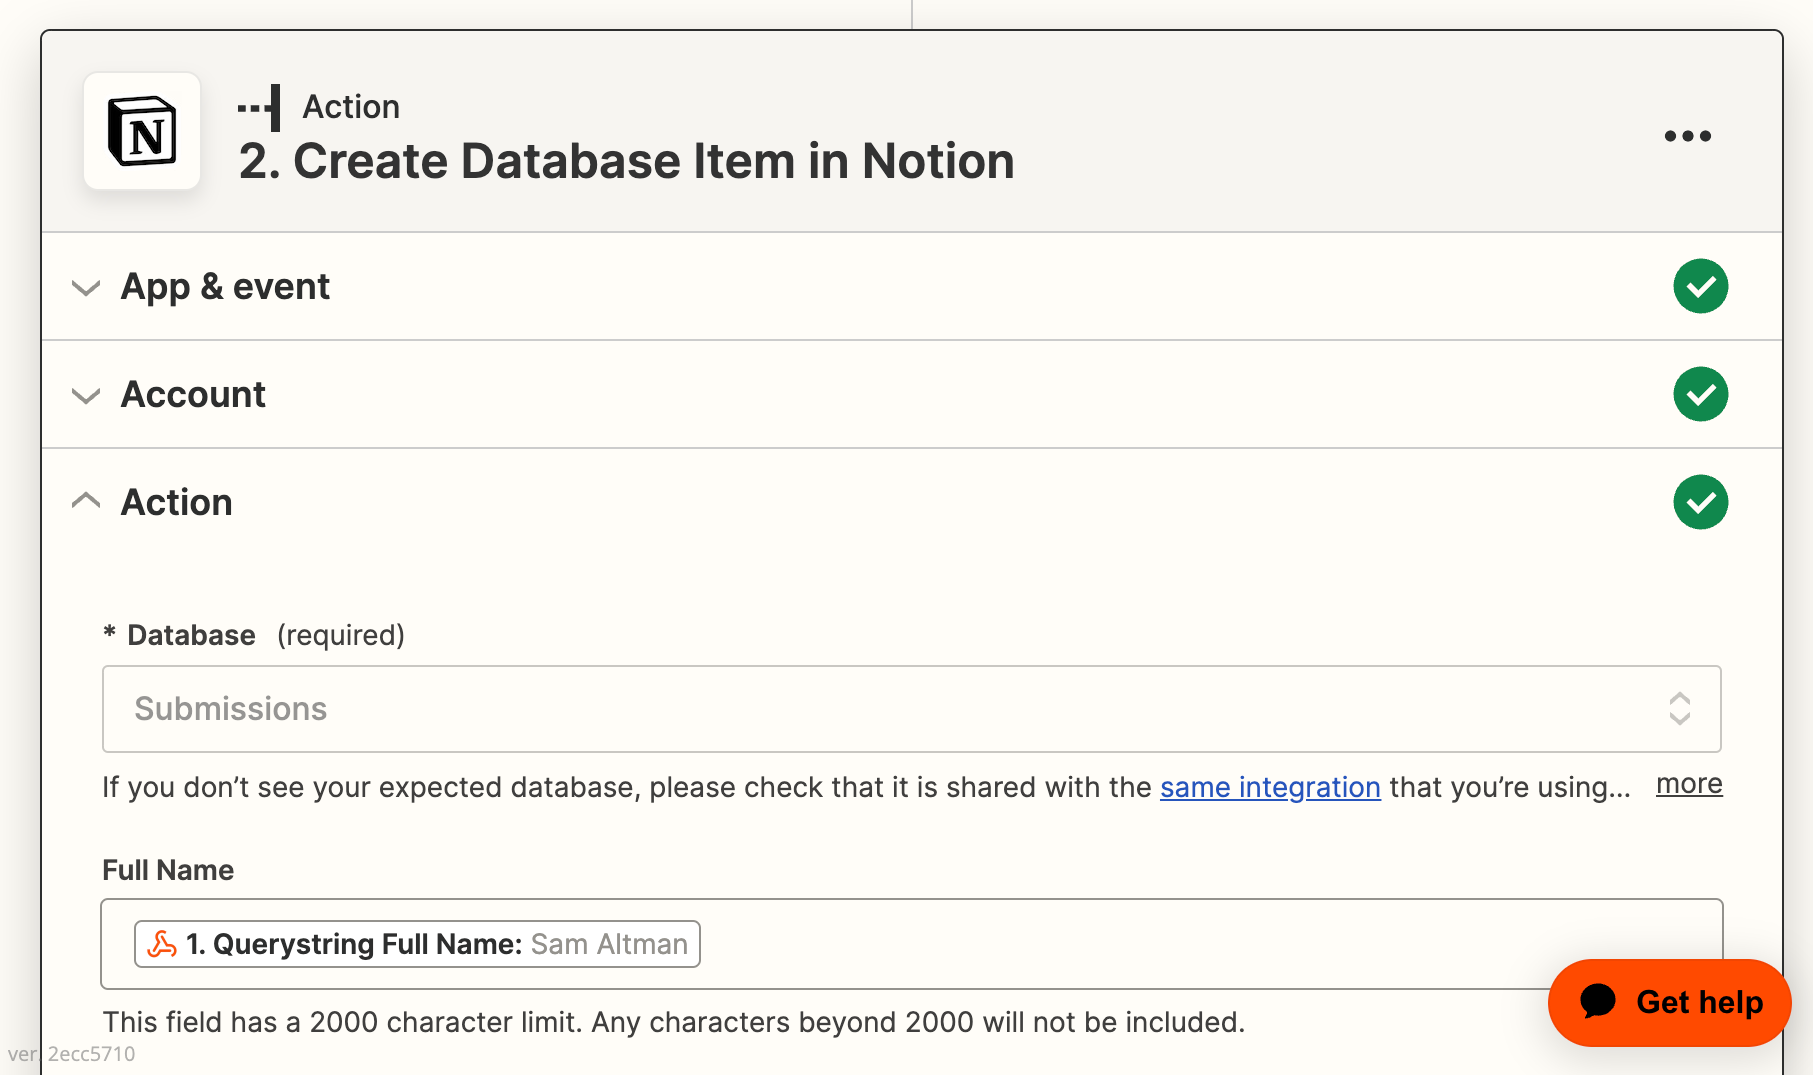
Task: Open the same integration link
Action: tap(1269, 788)
